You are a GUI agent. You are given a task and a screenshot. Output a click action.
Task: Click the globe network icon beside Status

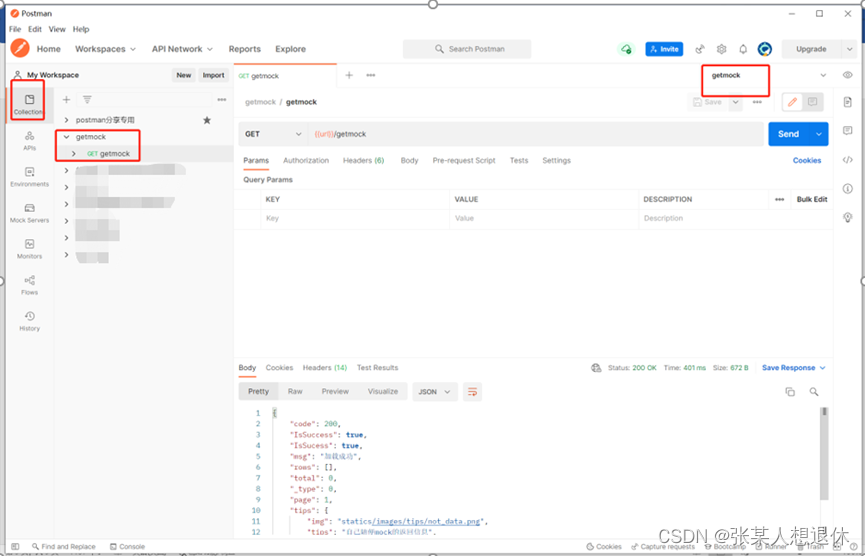596,368
